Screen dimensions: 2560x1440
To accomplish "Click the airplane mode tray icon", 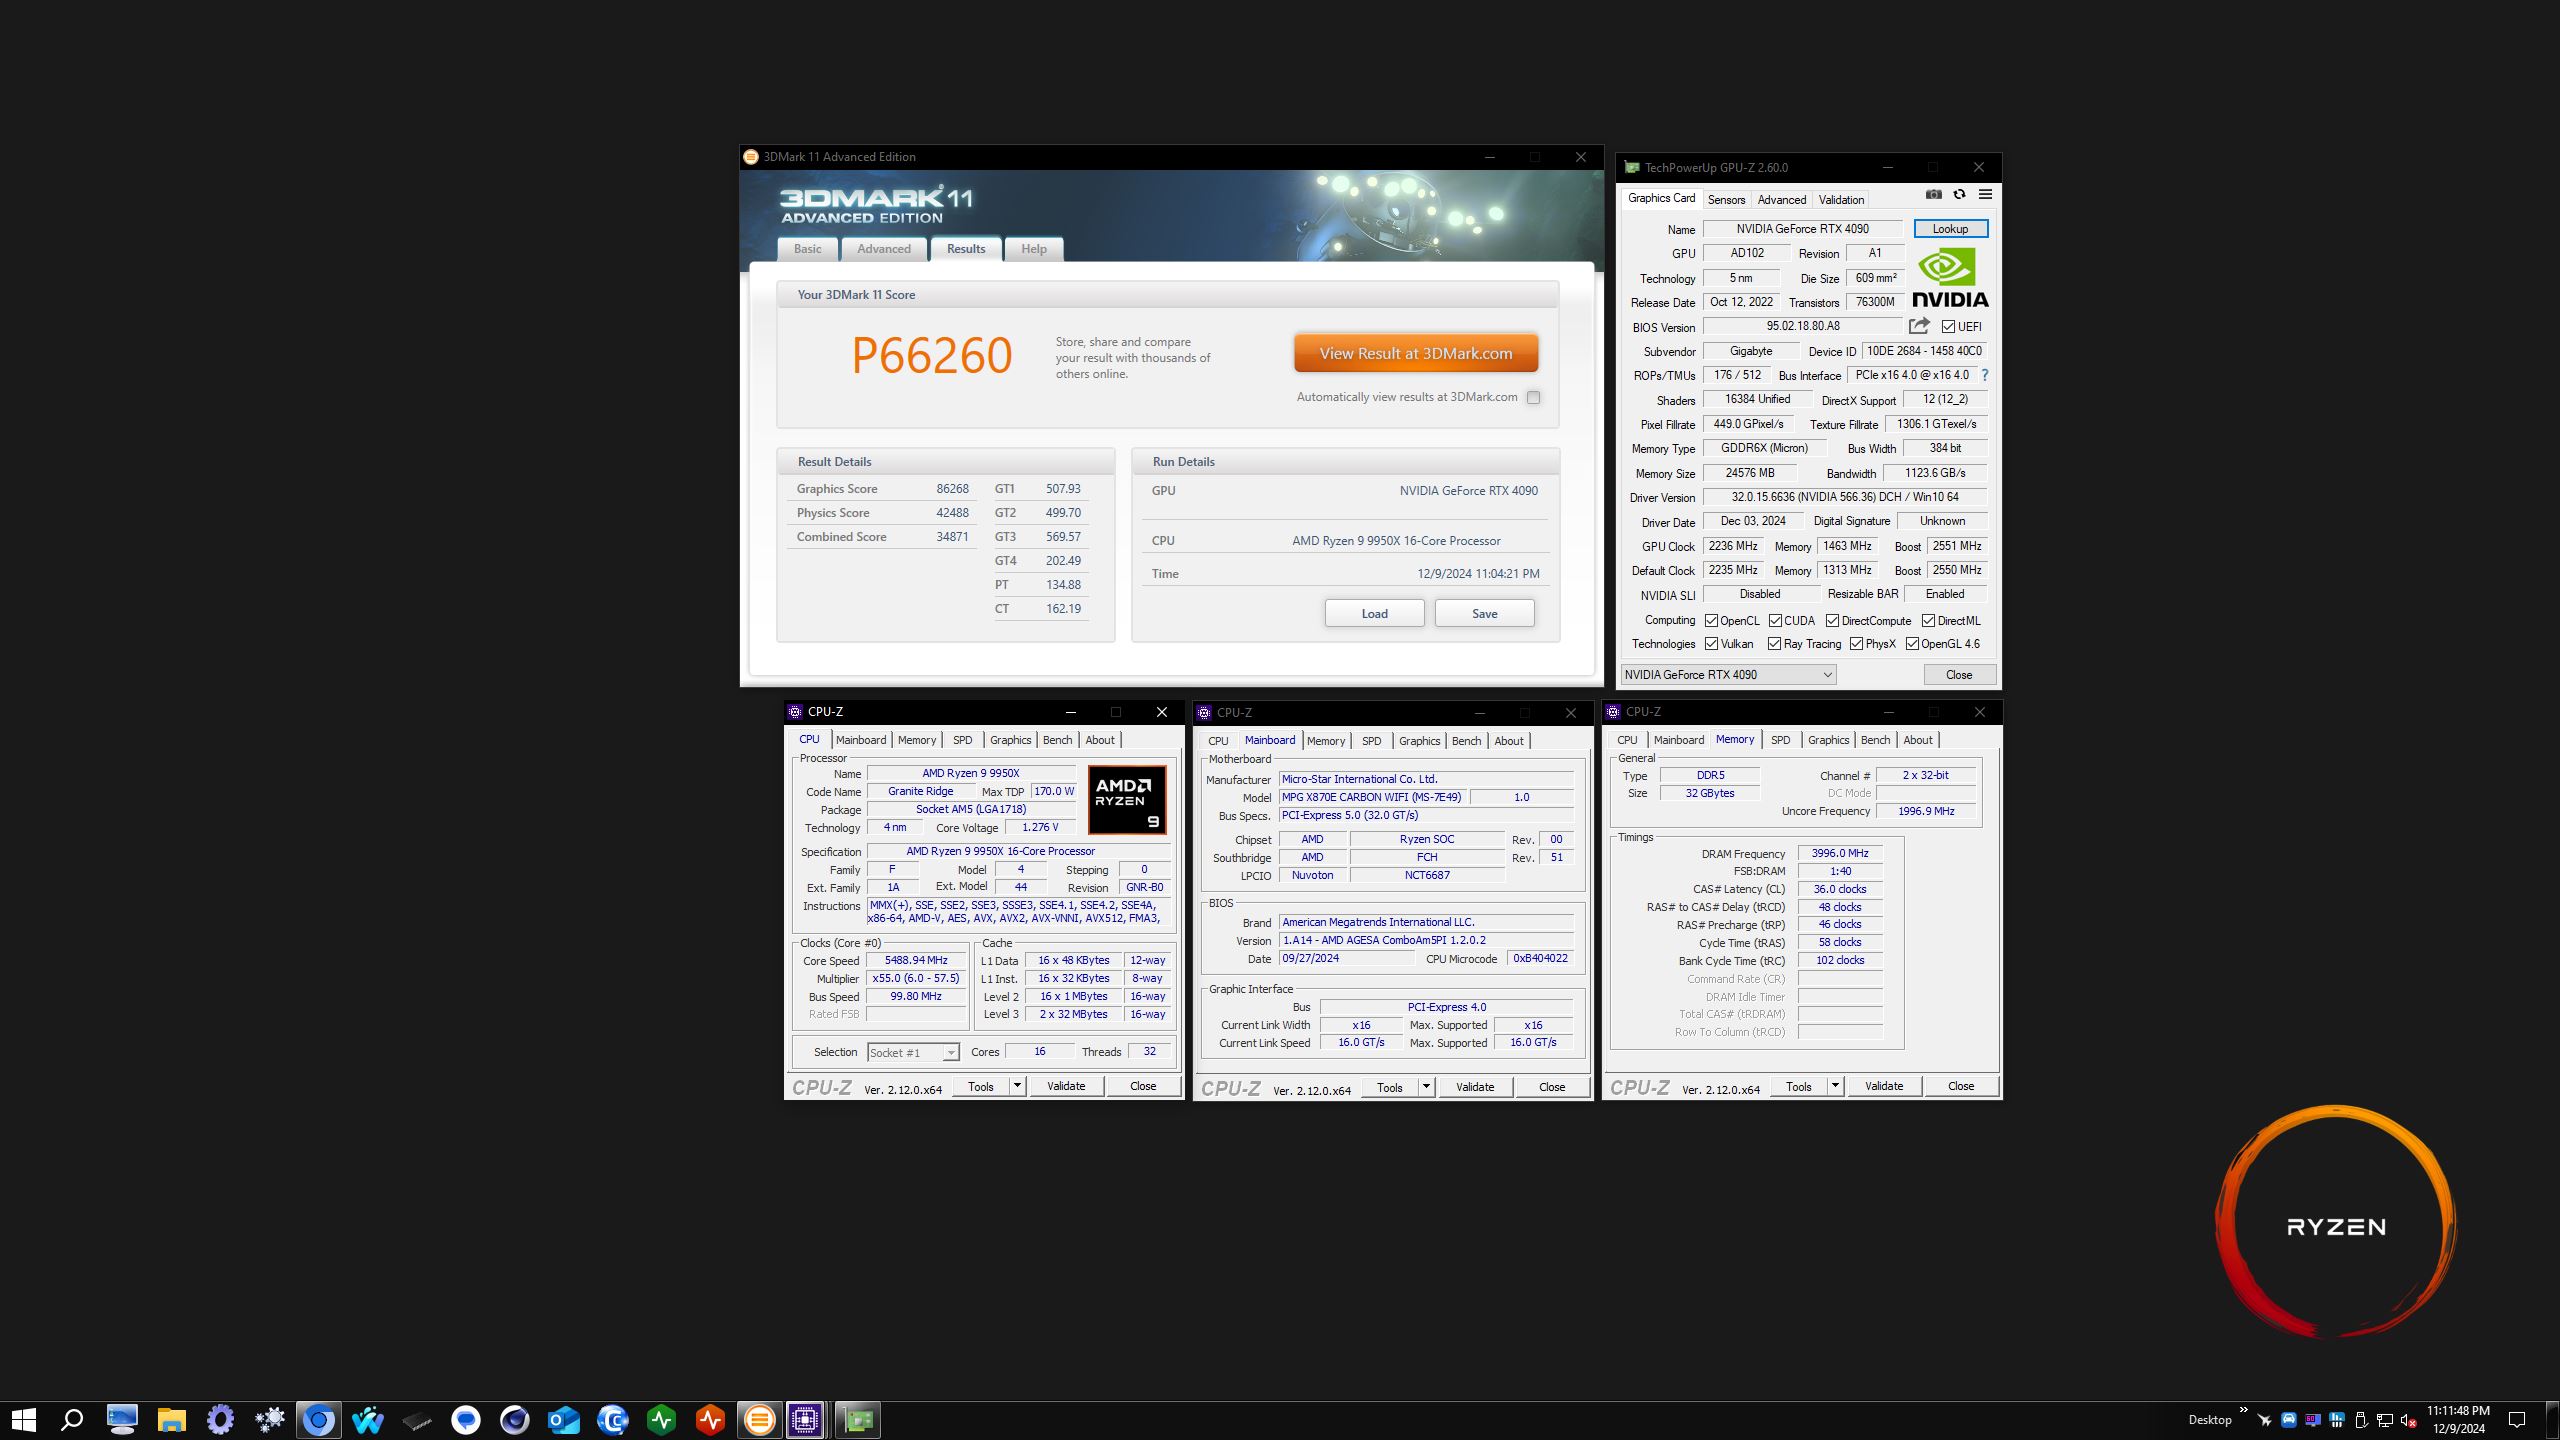I will pyautogui.click(x=2264, y=1420).
